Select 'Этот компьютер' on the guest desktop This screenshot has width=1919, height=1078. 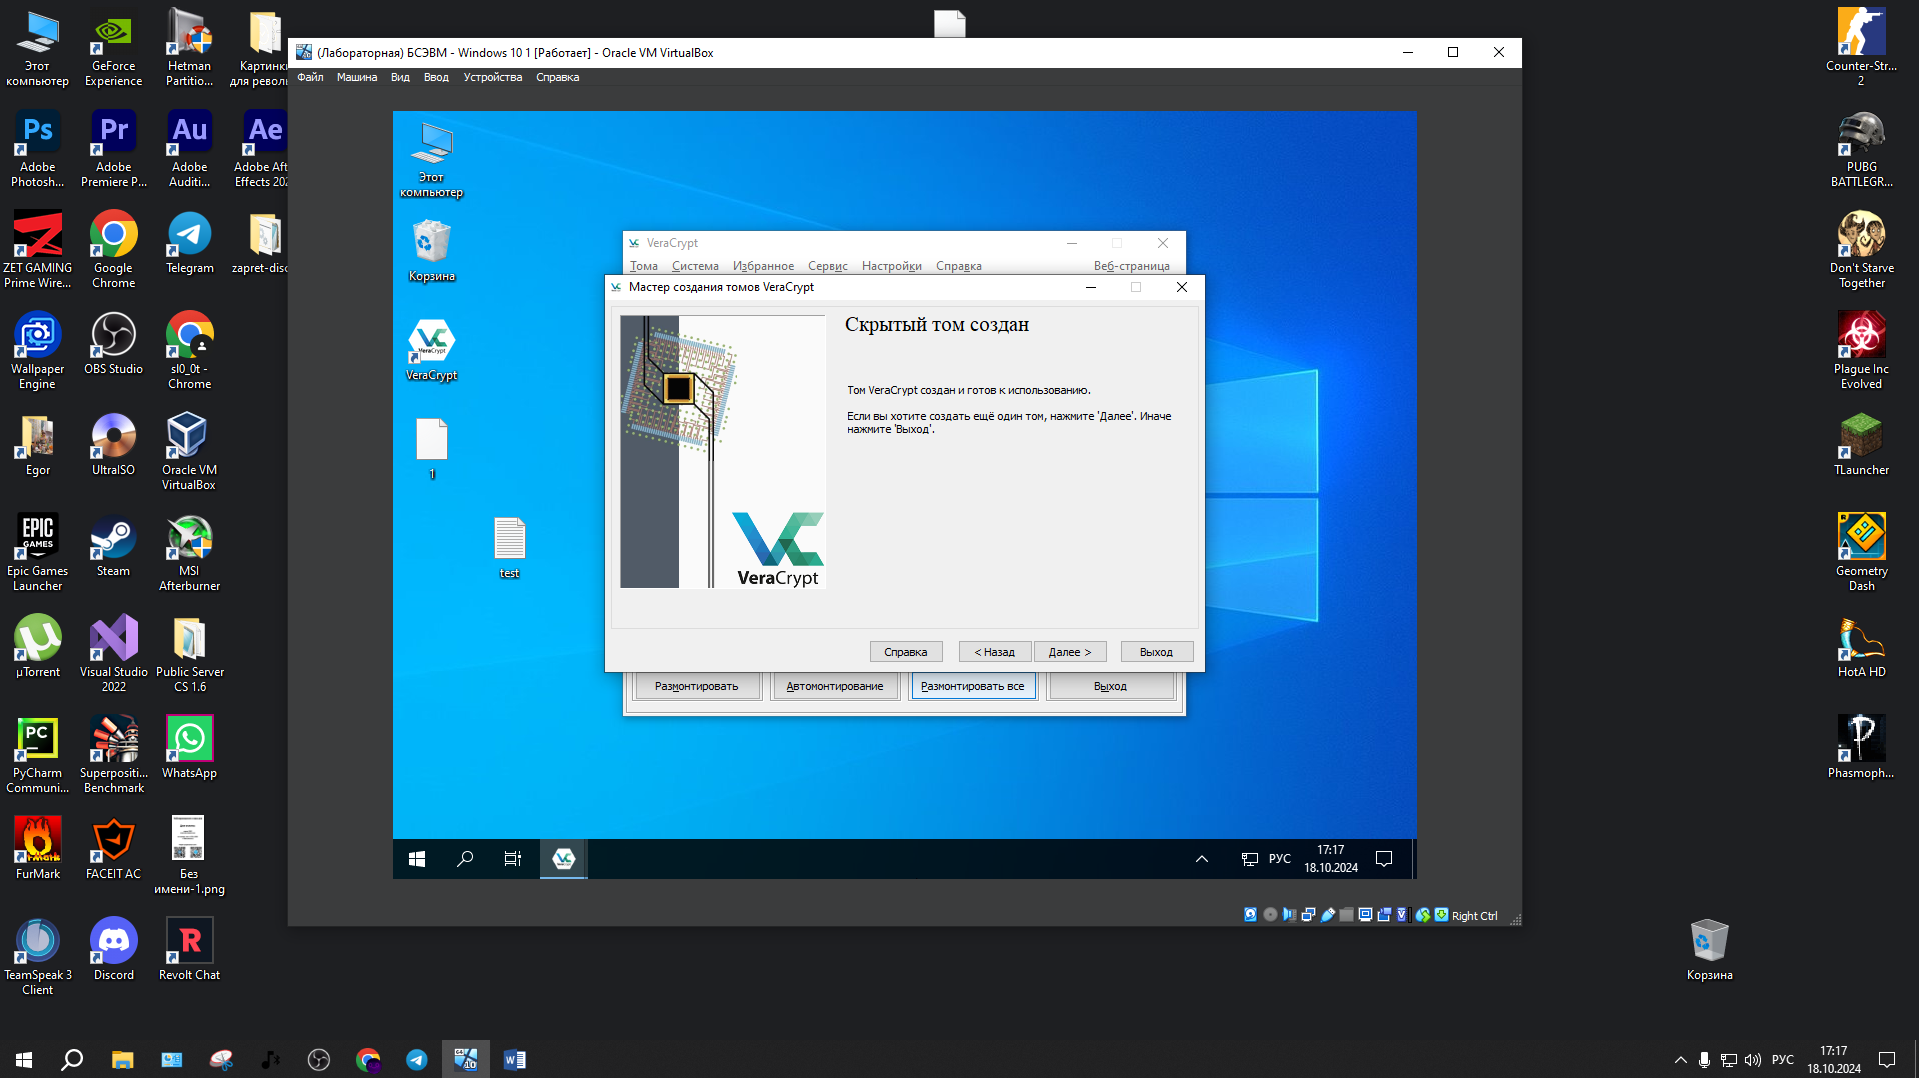432,160
